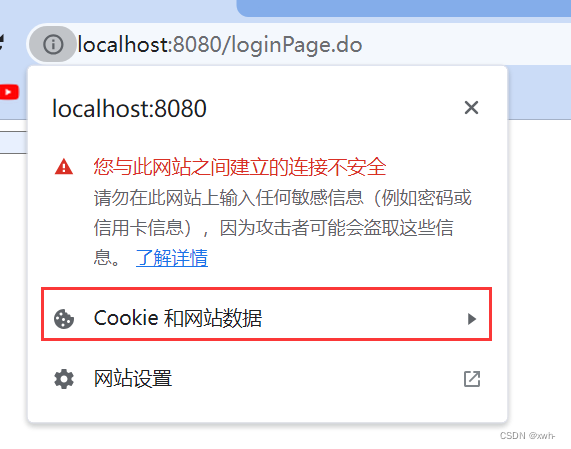The width and height of the screenshot is (571, 449).
Task: Click the external link icon beside 网站设置
Action: tap(472, 379)
